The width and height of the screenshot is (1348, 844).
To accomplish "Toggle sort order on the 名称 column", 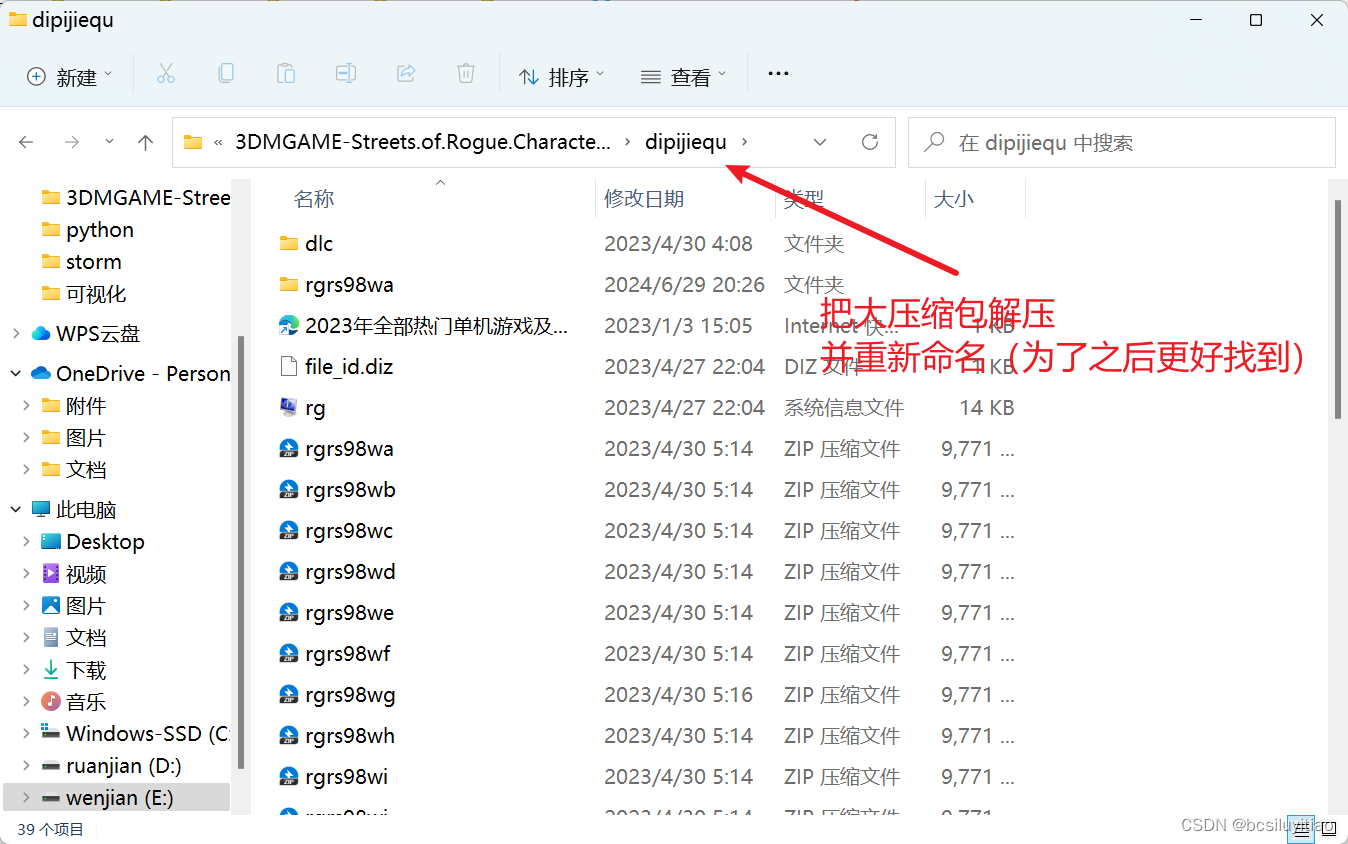I will pyautogui.click(x=313, y=198).
